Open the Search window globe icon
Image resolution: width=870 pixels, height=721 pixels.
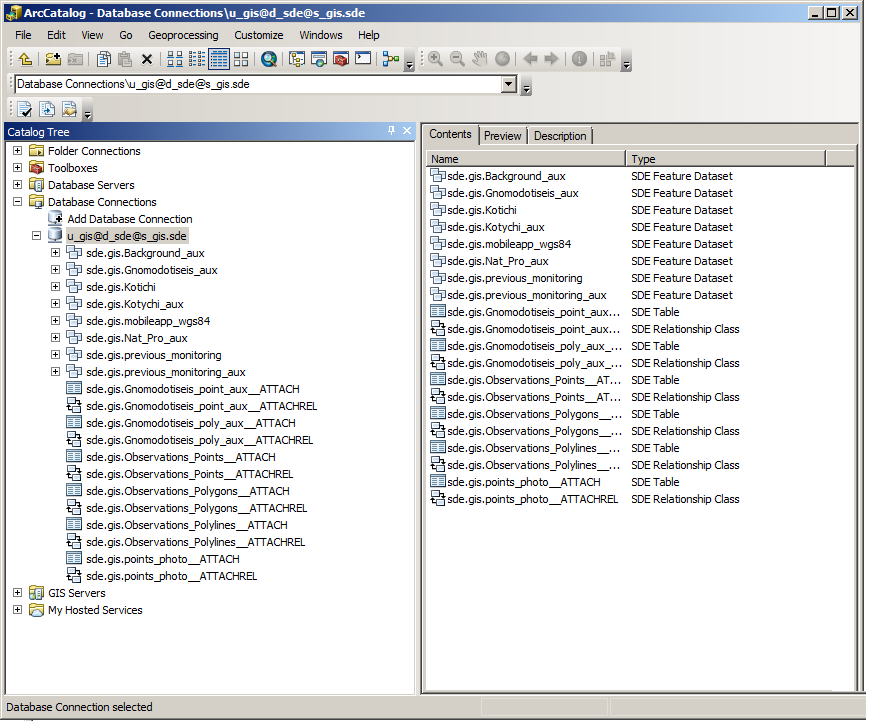pyautogui.click(x=269, y=59)
